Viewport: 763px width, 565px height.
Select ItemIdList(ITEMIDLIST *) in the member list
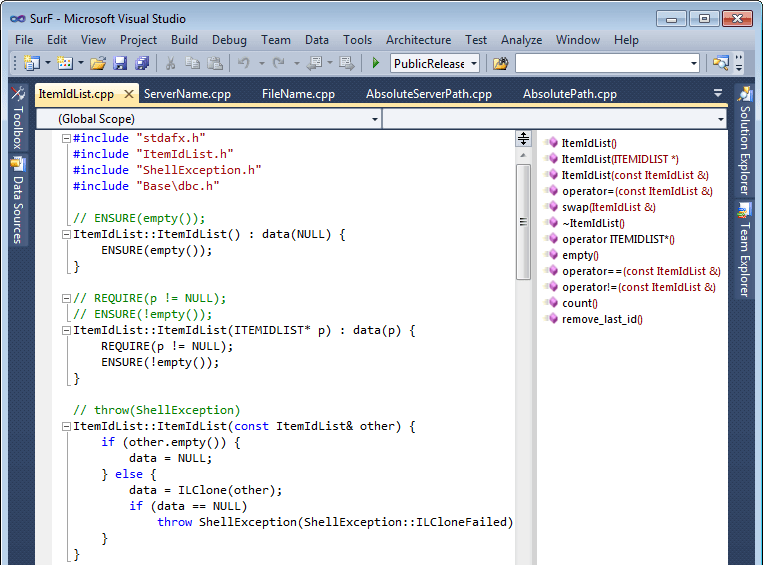point(620,159)
